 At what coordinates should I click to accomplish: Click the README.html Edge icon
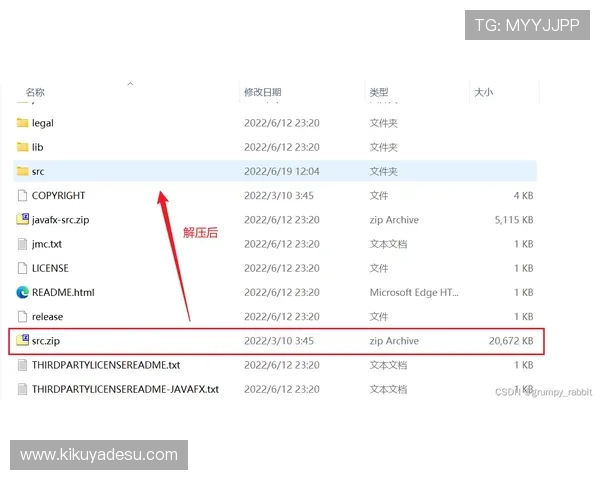click(23, 292)
